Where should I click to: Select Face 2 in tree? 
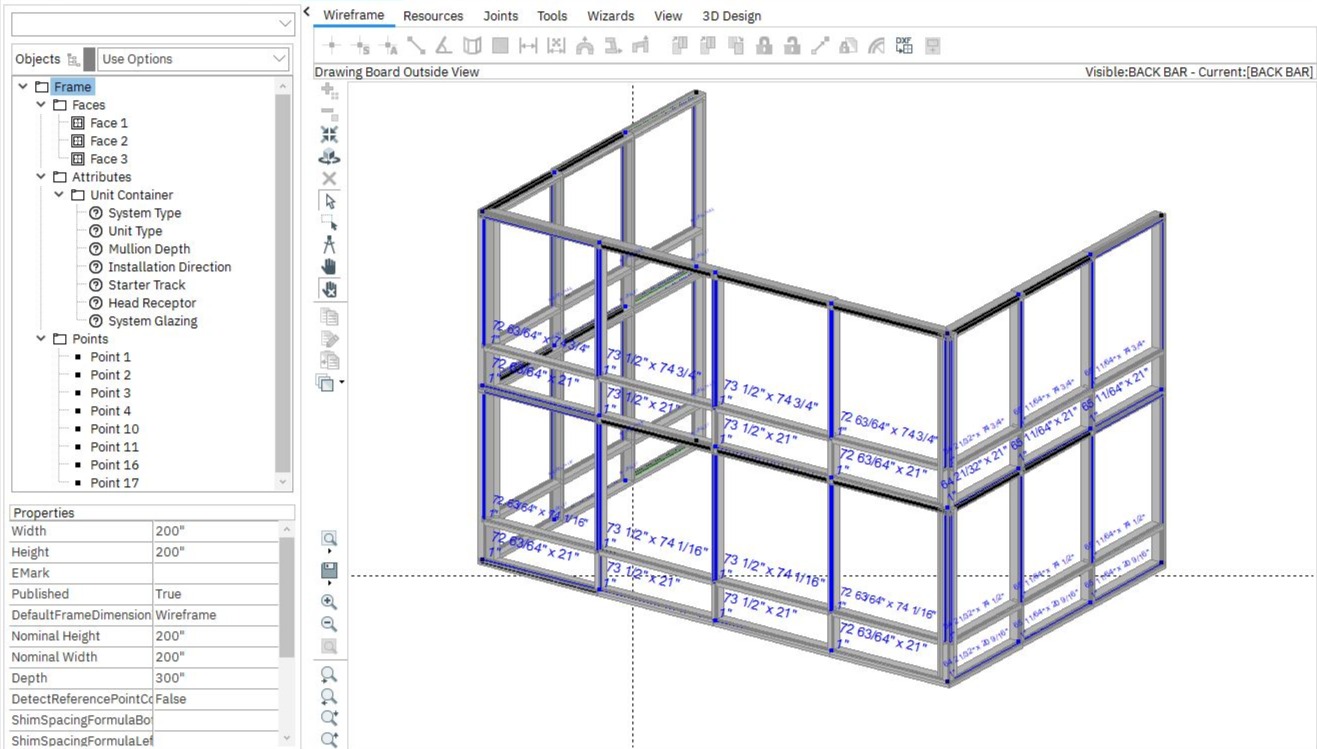tap(108, 141)
